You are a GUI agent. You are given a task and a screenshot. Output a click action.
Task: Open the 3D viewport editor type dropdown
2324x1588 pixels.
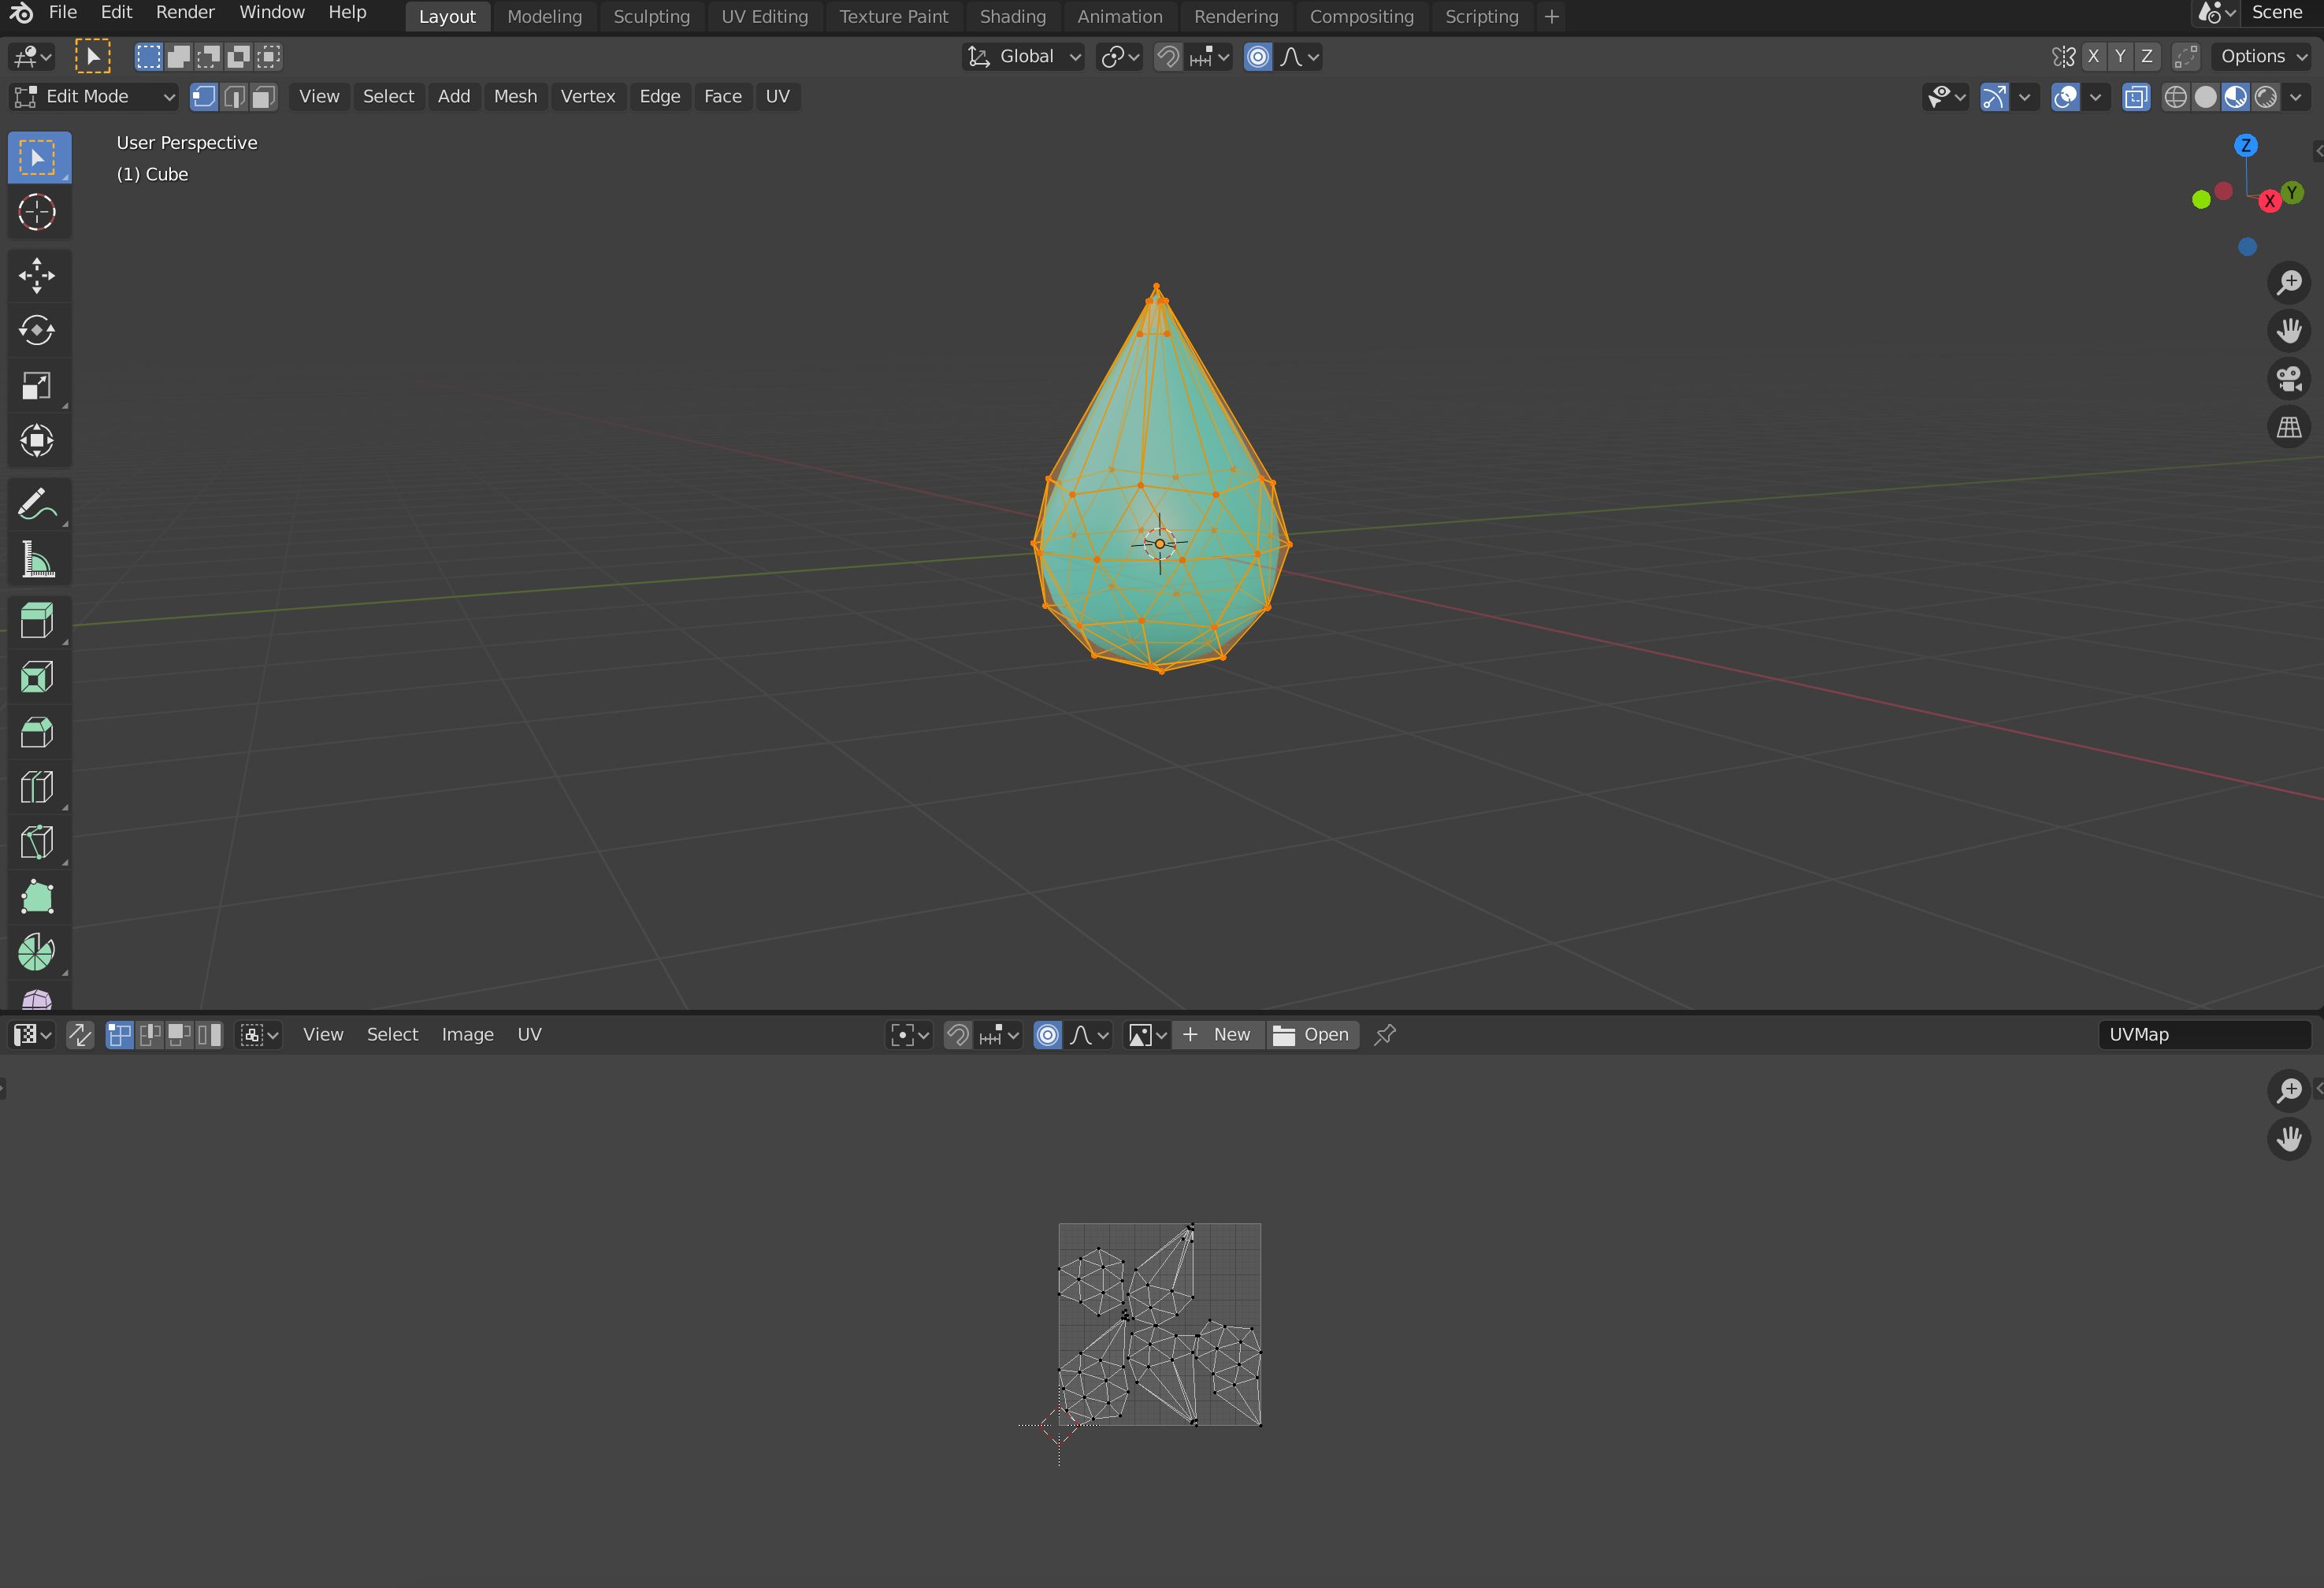tap(32, 57)
